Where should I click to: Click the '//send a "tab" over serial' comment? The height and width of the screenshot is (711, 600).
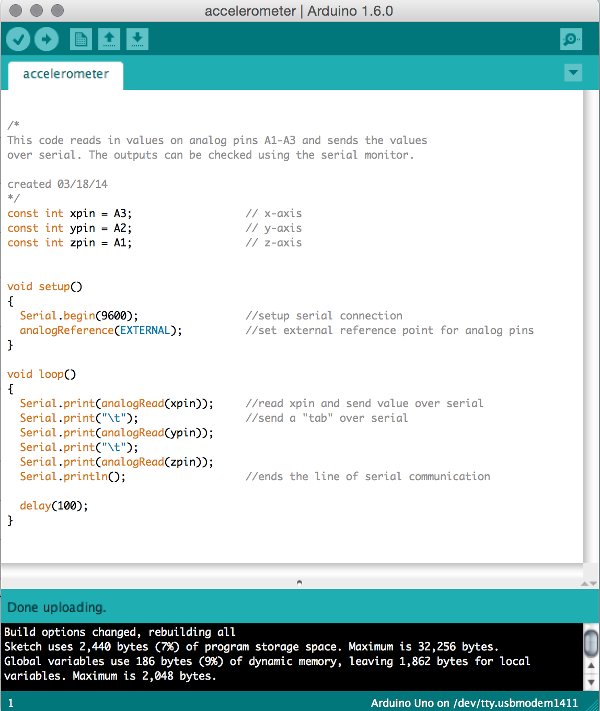(327, 418)
